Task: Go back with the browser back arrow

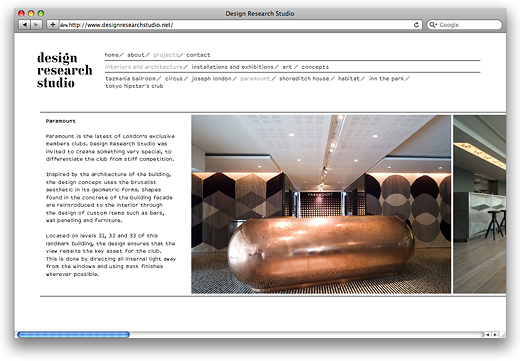Action: click(24, 25)
